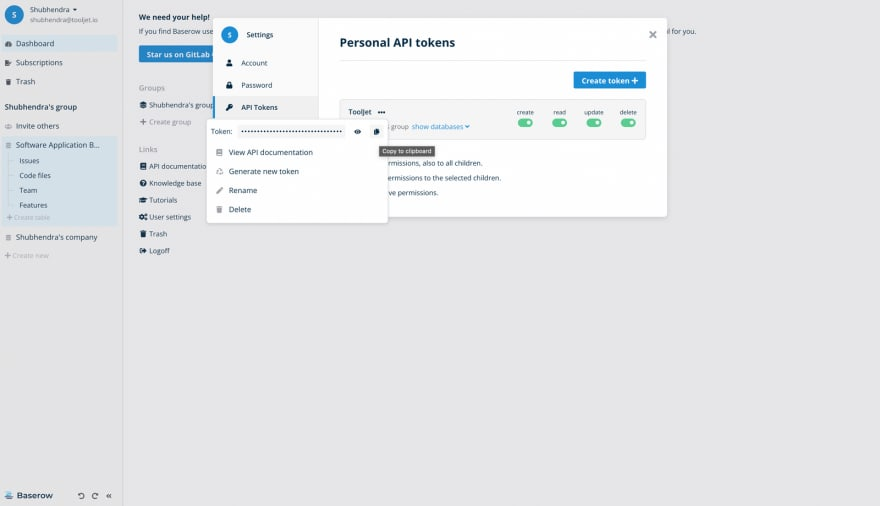Open the Team table

click(28, 191)
